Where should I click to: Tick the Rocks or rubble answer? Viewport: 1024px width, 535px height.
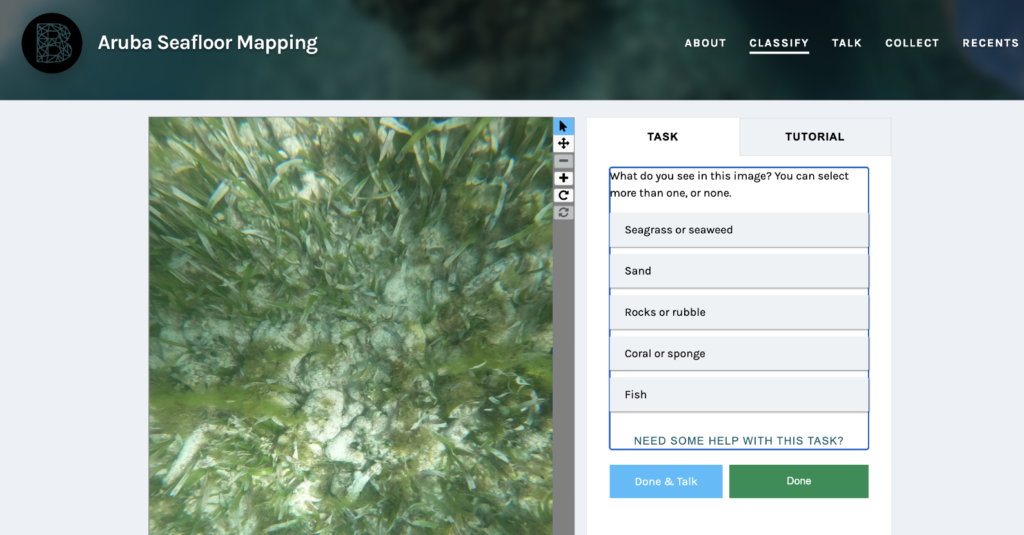739,312
